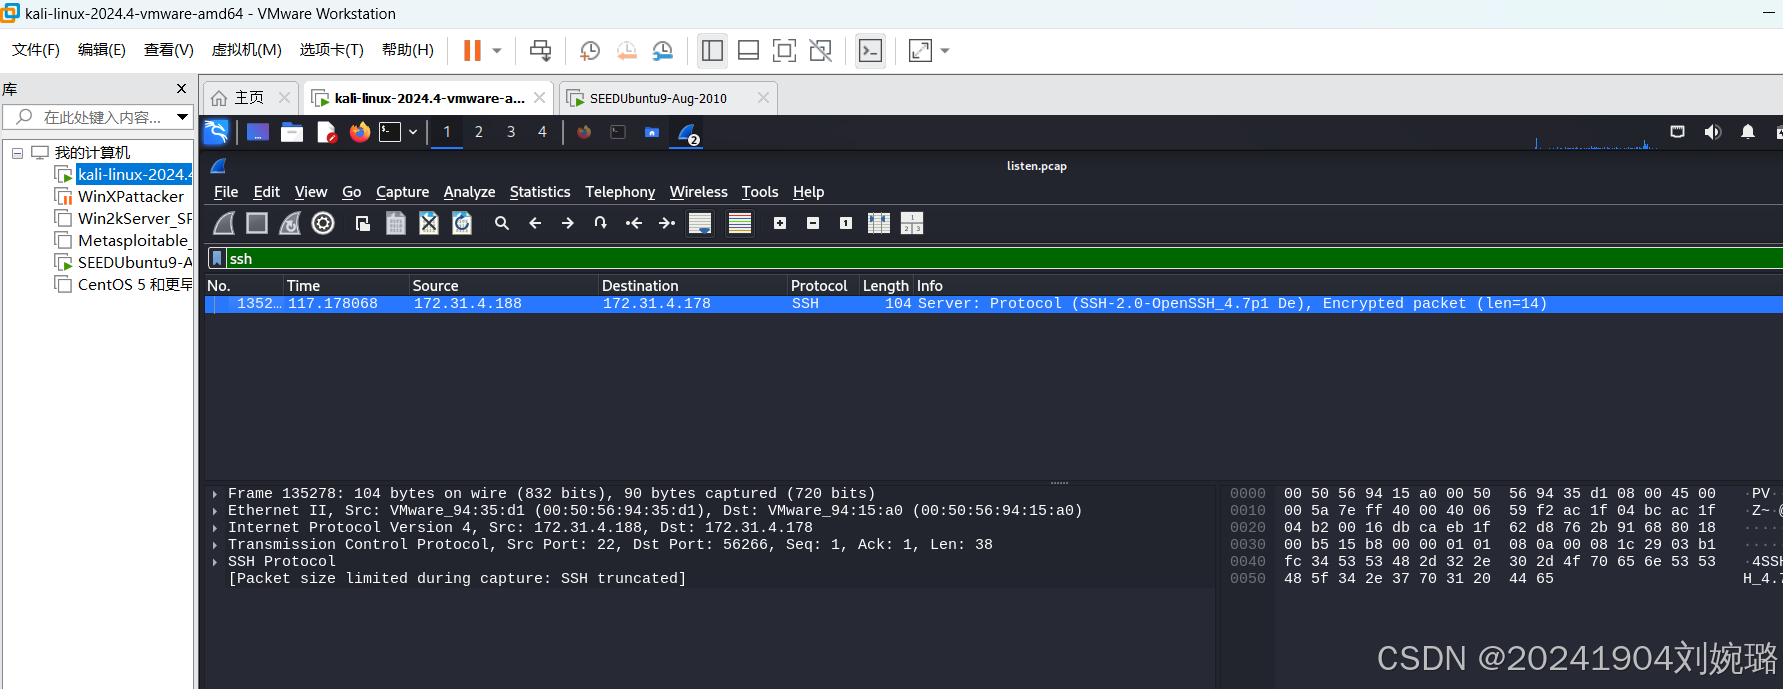Switch to VMware home tab

click(250, 98)
